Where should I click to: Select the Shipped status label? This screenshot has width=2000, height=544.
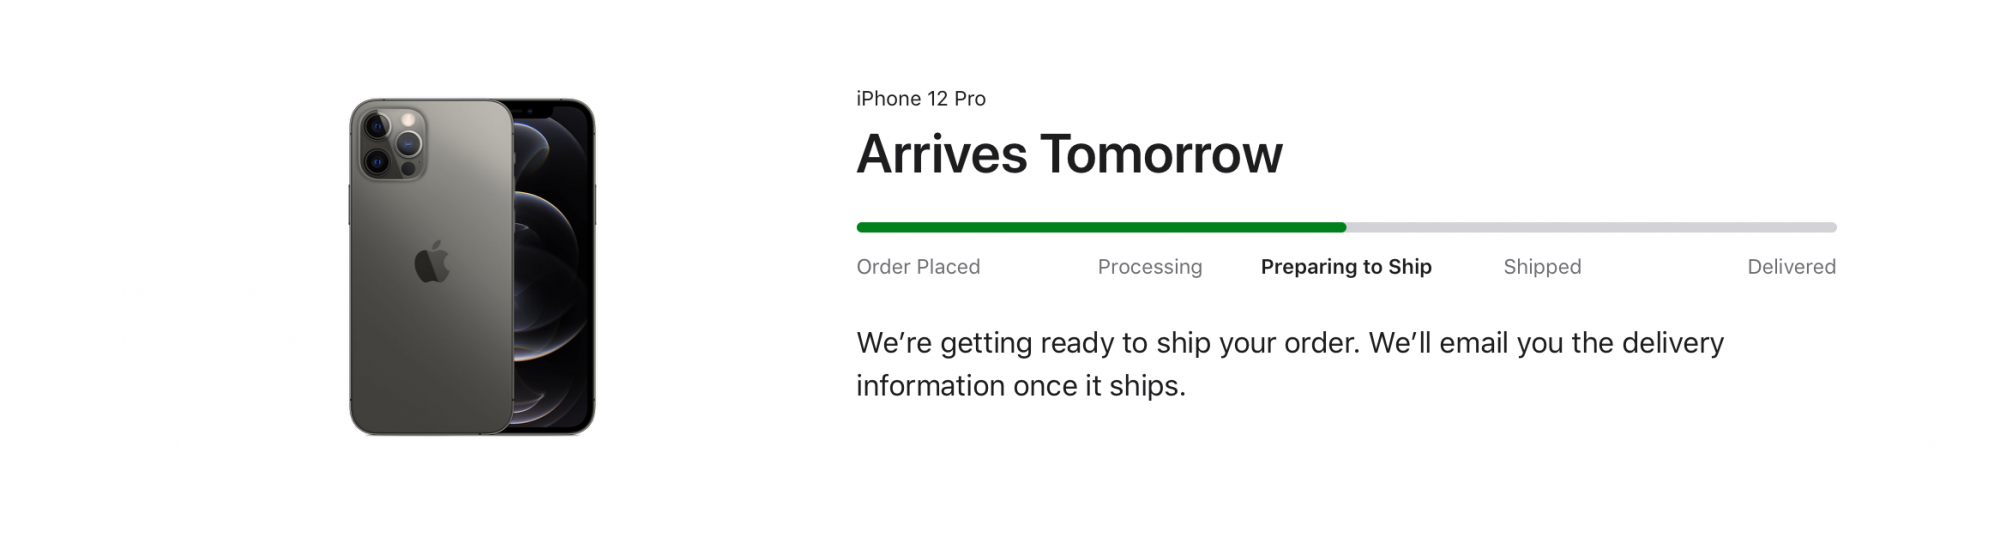(1542, 267)
